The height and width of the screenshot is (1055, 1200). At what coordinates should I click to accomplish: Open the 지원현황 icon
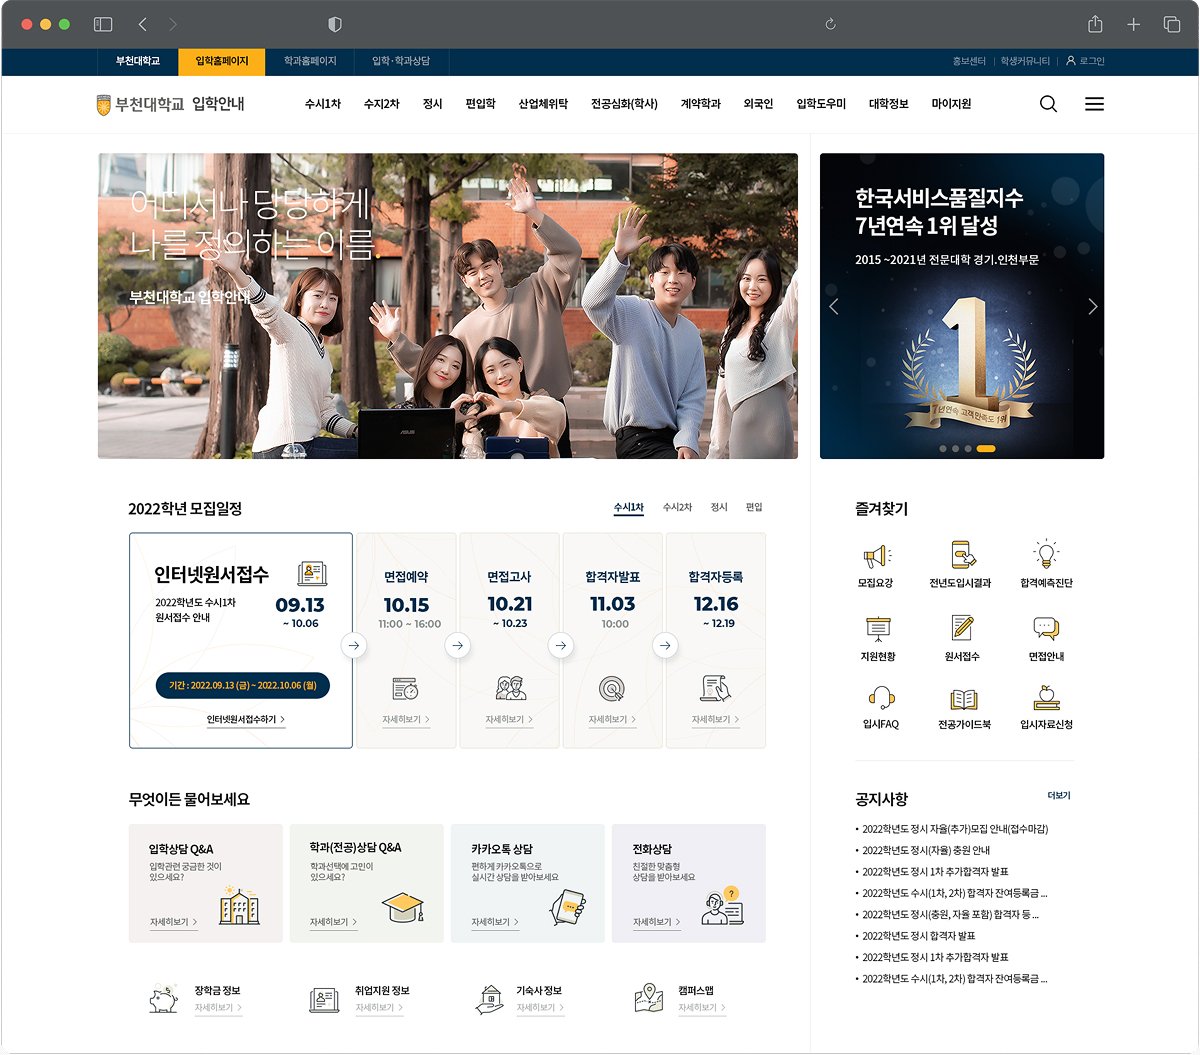878,628
